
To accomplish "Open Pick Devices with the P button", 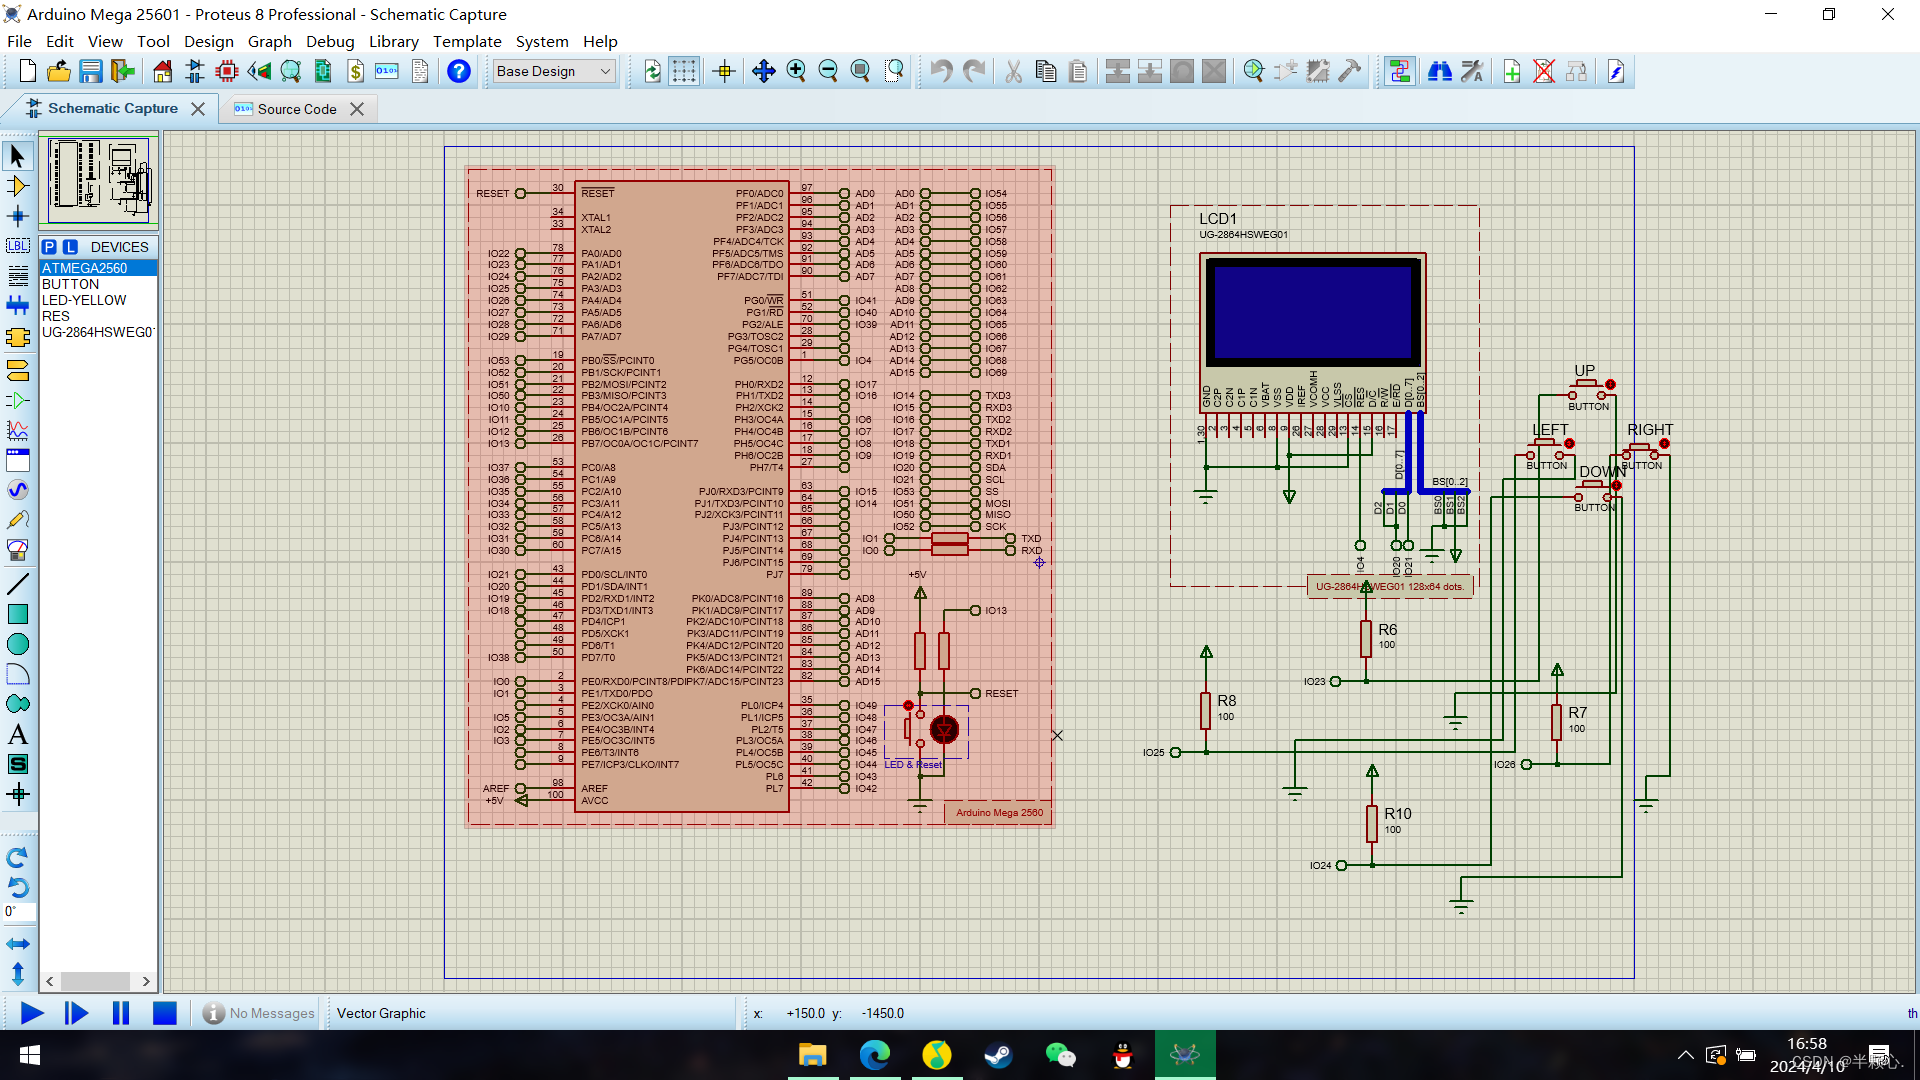I will (x=50, y=246).
